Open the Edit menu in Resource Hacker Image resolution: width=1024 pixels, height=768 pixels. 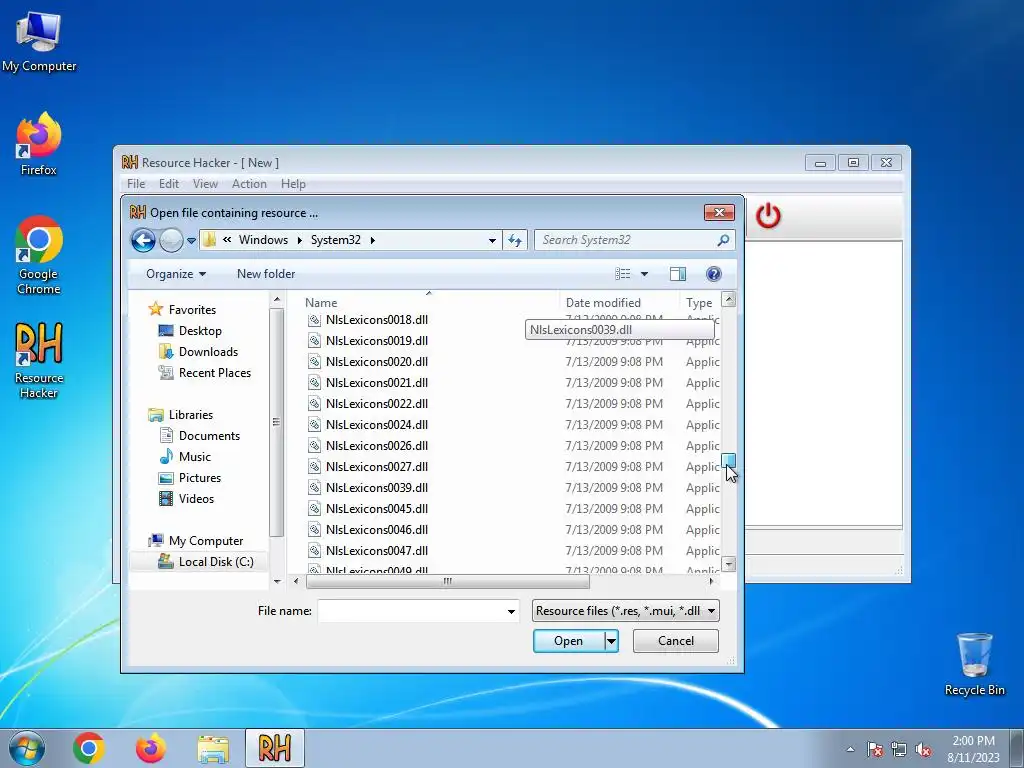pyautogui.click(x=168, y=184)
